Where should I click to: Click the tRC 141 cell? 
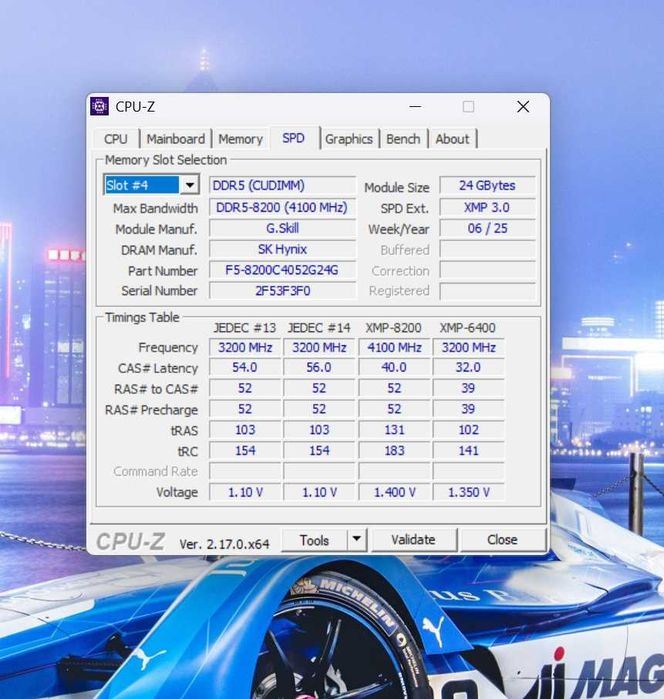pyautogui.click(x=468, y=451)
